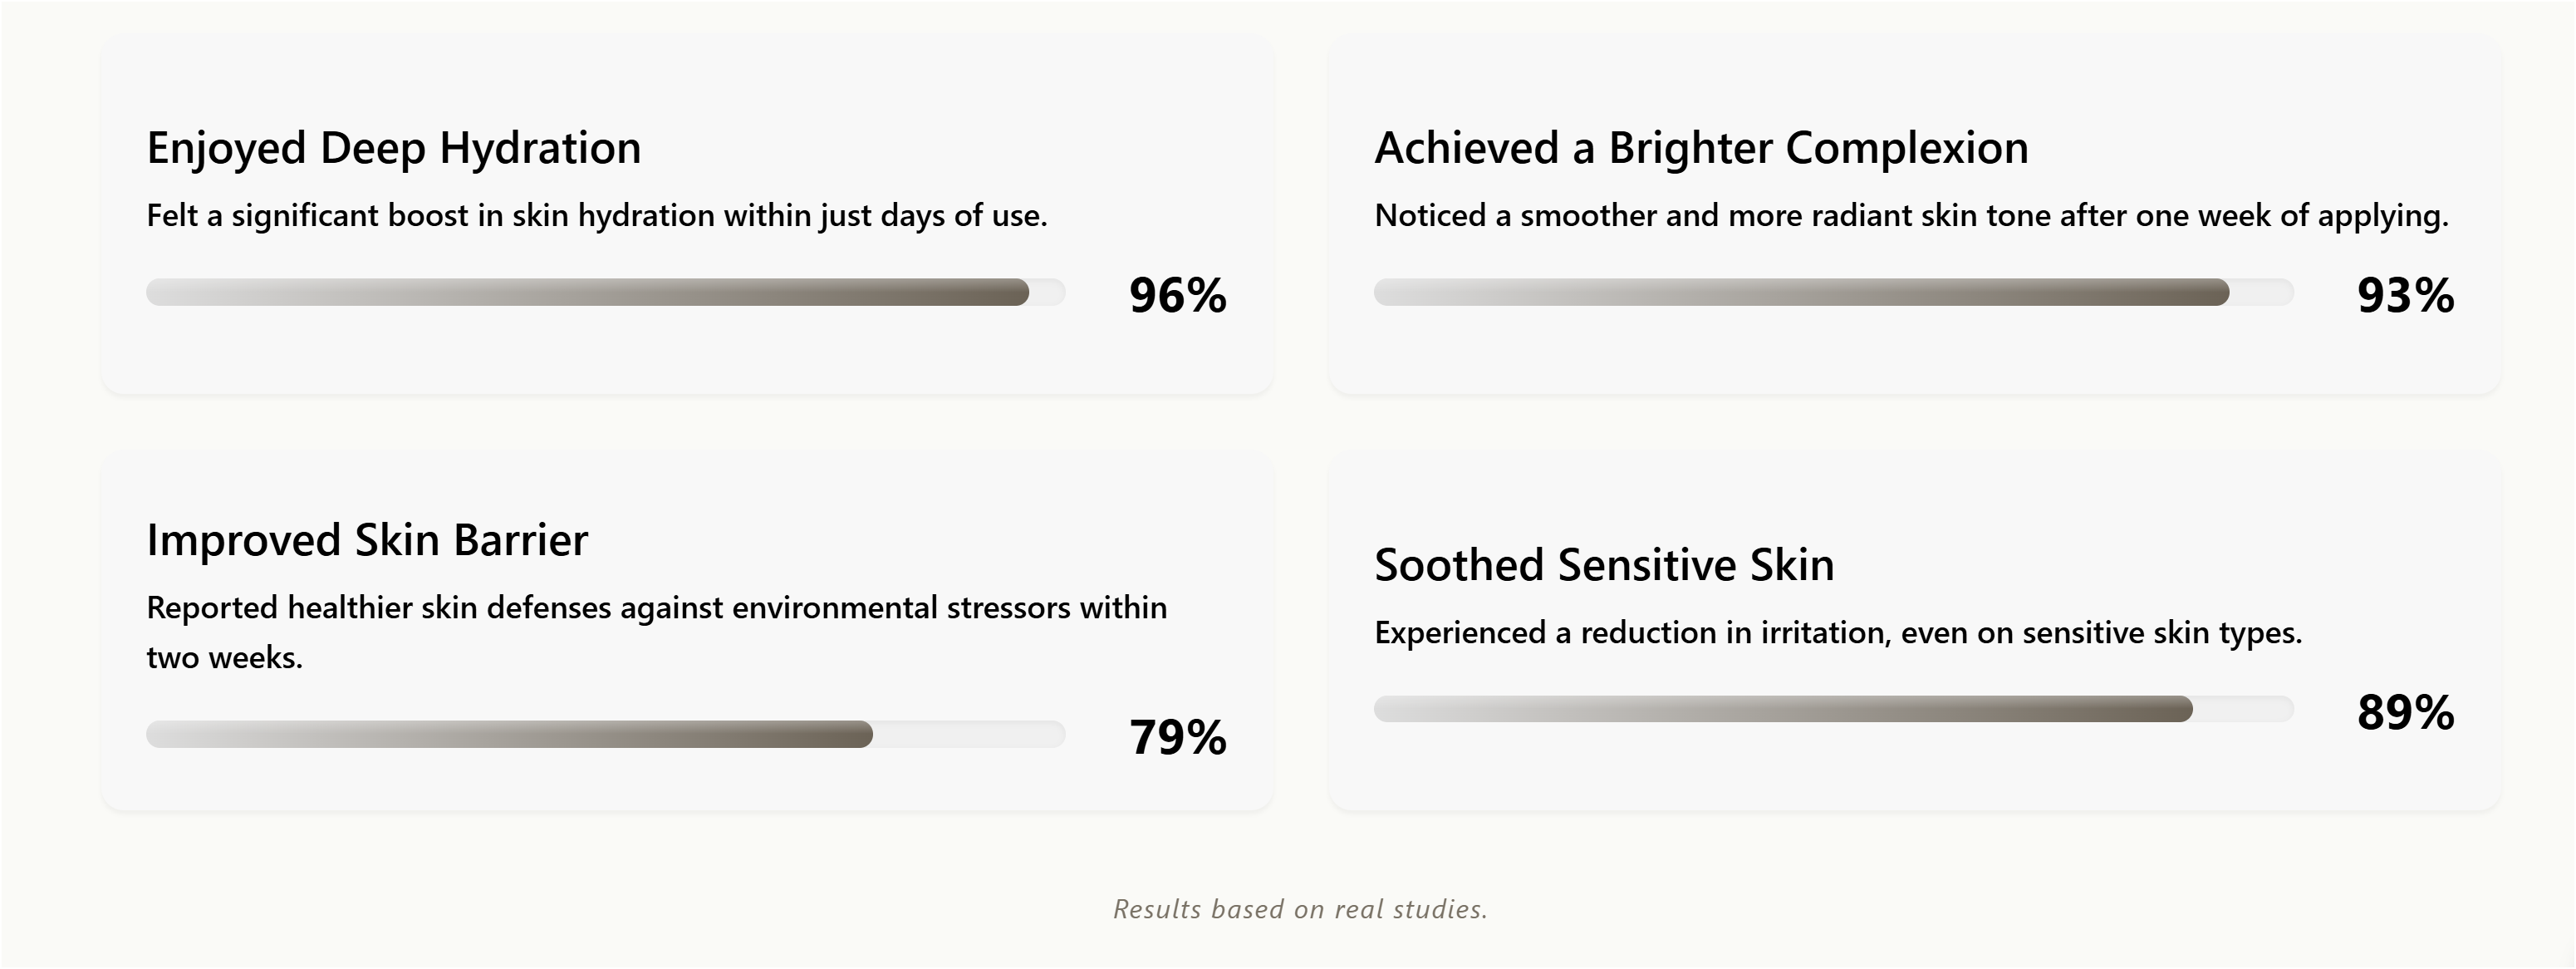Screen dimensions: 2576x969
Task: Select the 79% value label
Action: coord(1177,738)
